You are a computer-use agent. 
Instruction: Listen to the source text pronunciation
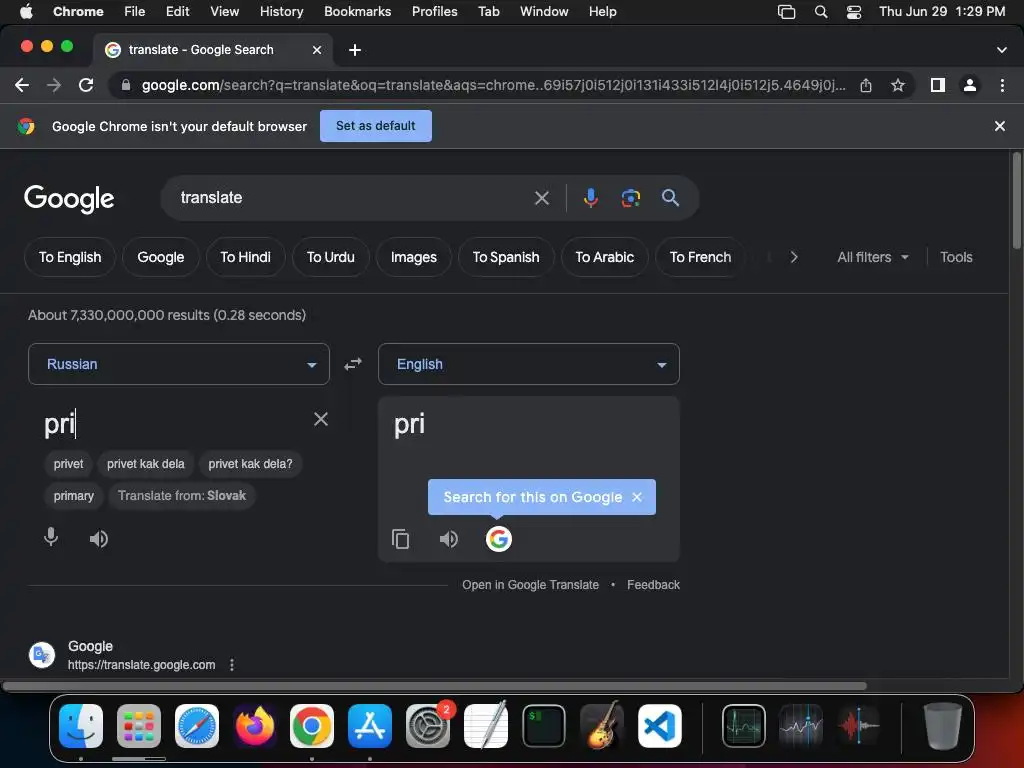99,539
